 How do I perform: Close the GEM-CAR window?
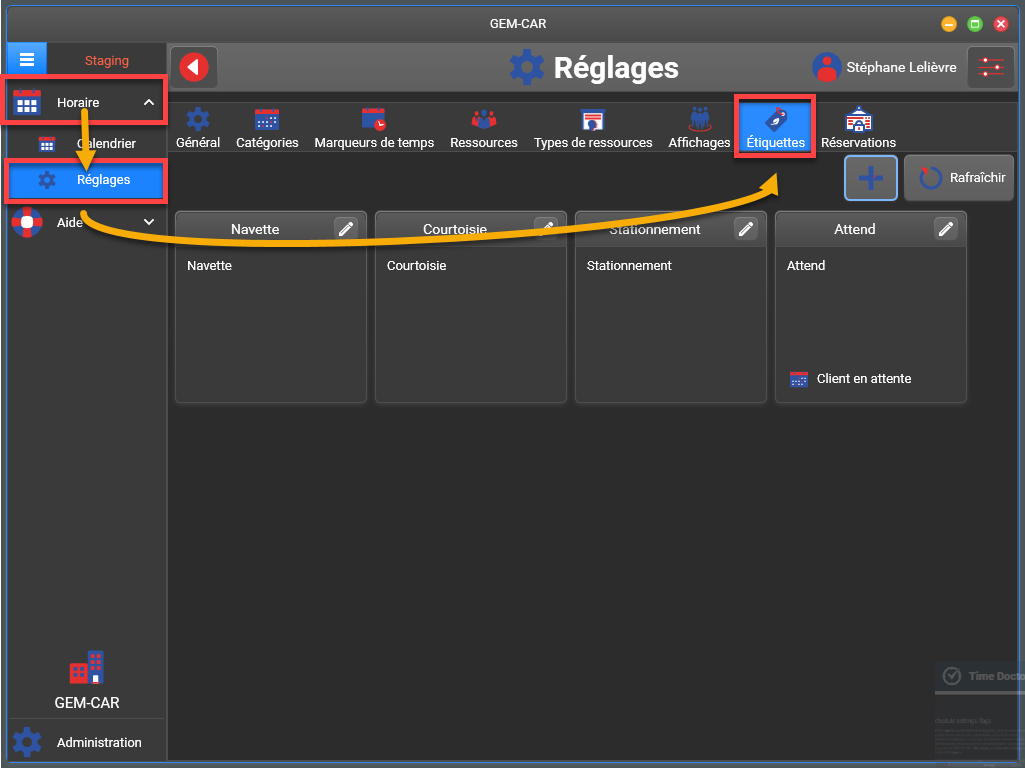1001,24
